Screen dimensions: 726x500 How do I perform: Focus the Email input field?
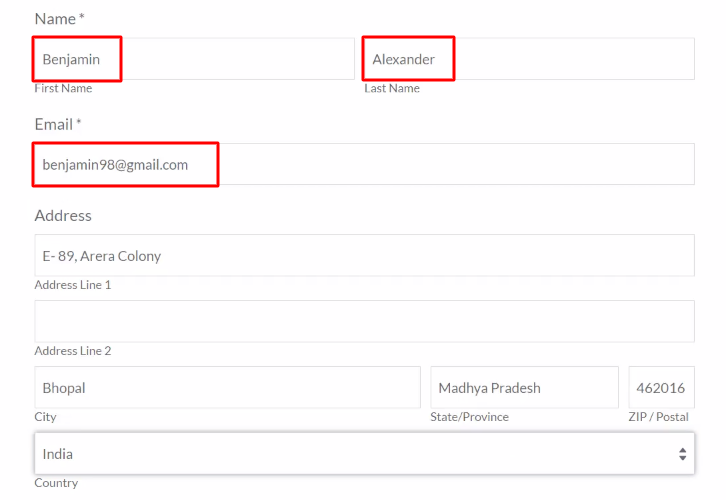pos(364,164)
